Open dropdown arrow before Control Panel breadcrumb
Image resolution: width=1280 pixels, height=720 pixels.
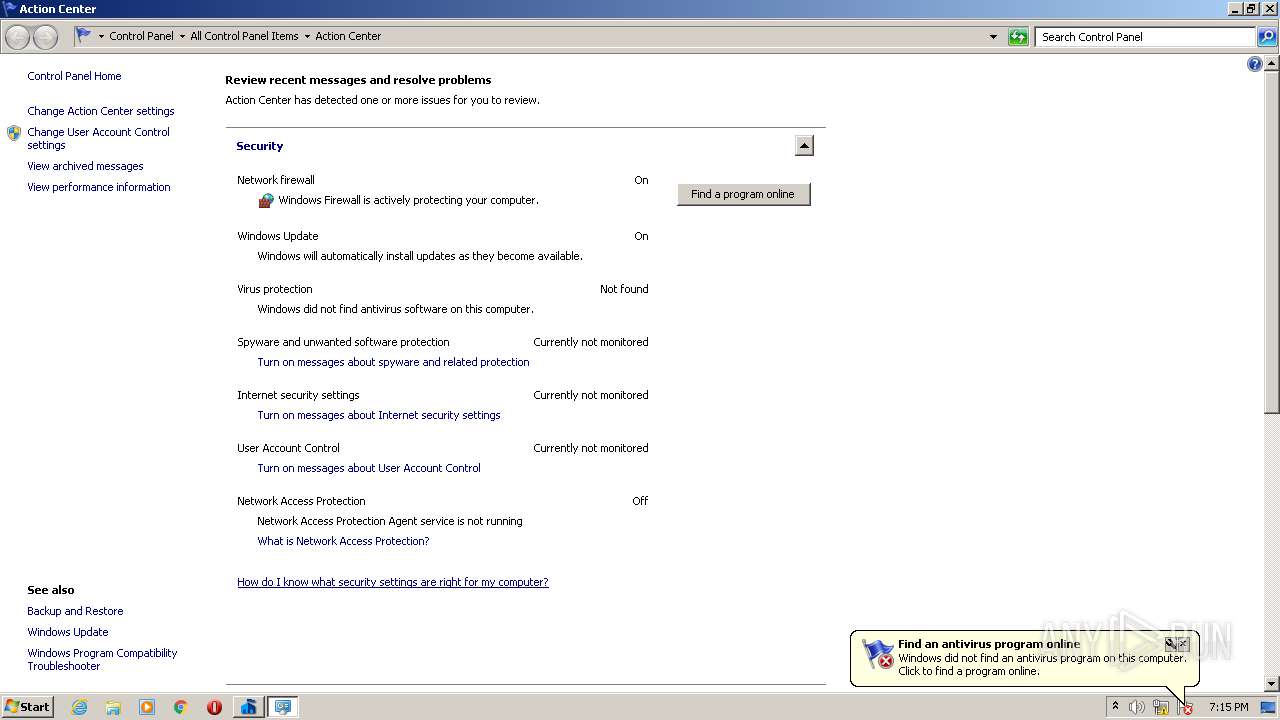point(101,36)
